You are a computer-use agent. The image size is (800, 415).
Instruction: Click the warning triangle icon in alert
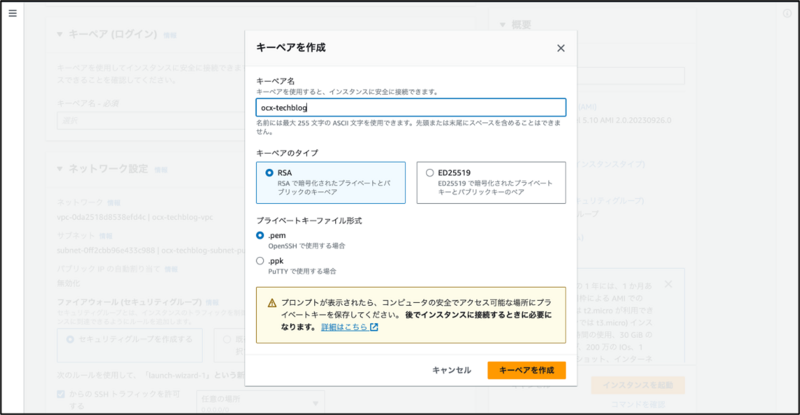click(272, 303)
